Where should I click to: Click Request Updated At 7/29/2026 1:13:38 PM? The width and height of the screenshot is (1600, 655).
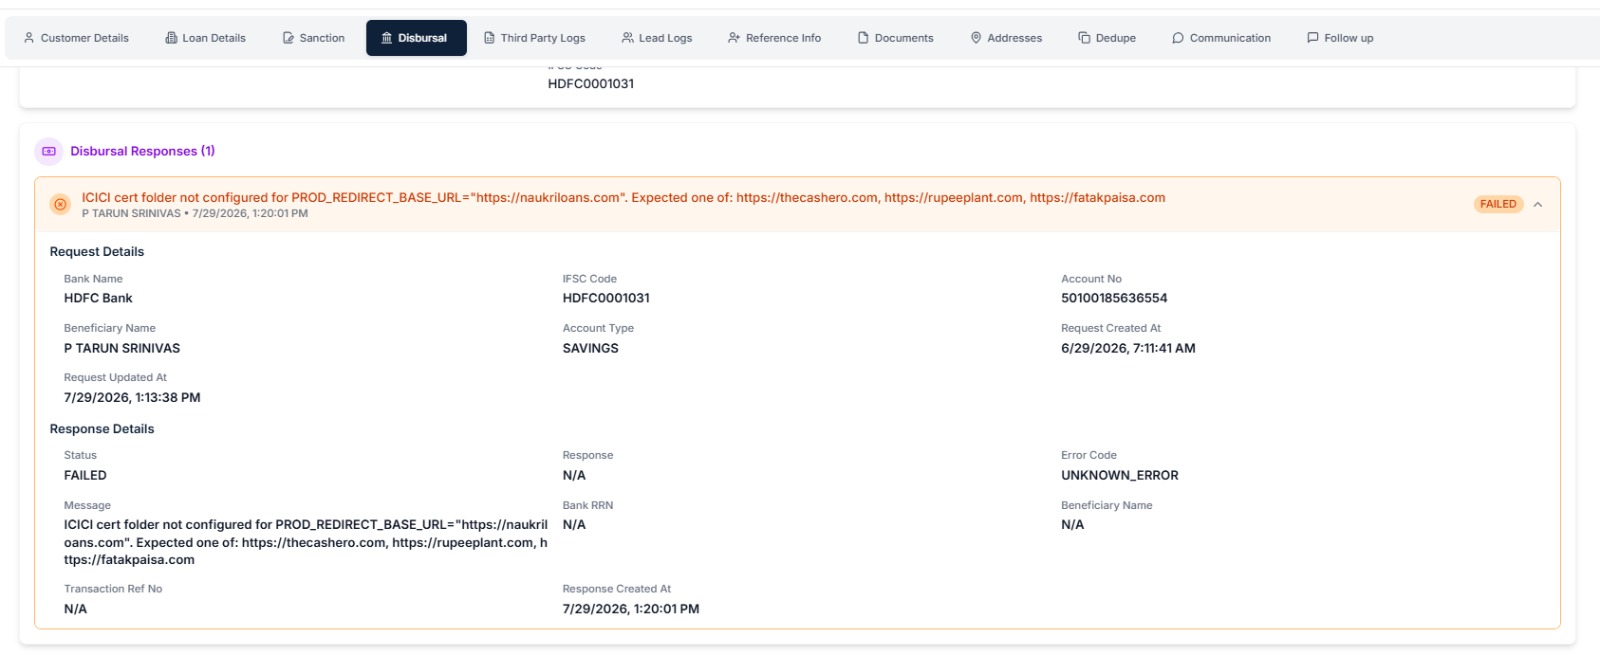pos(132,398)
